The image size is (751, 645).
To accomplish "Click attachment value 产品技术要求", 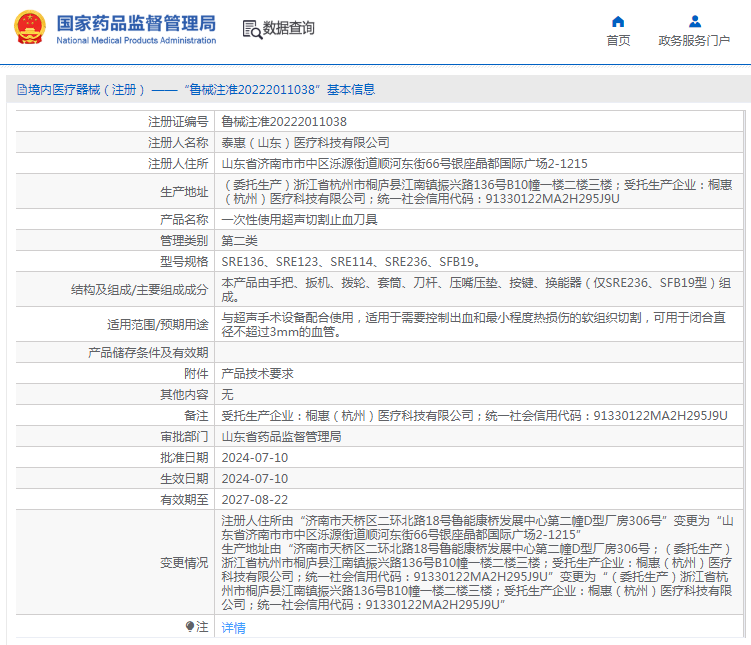I will point(257,374).
